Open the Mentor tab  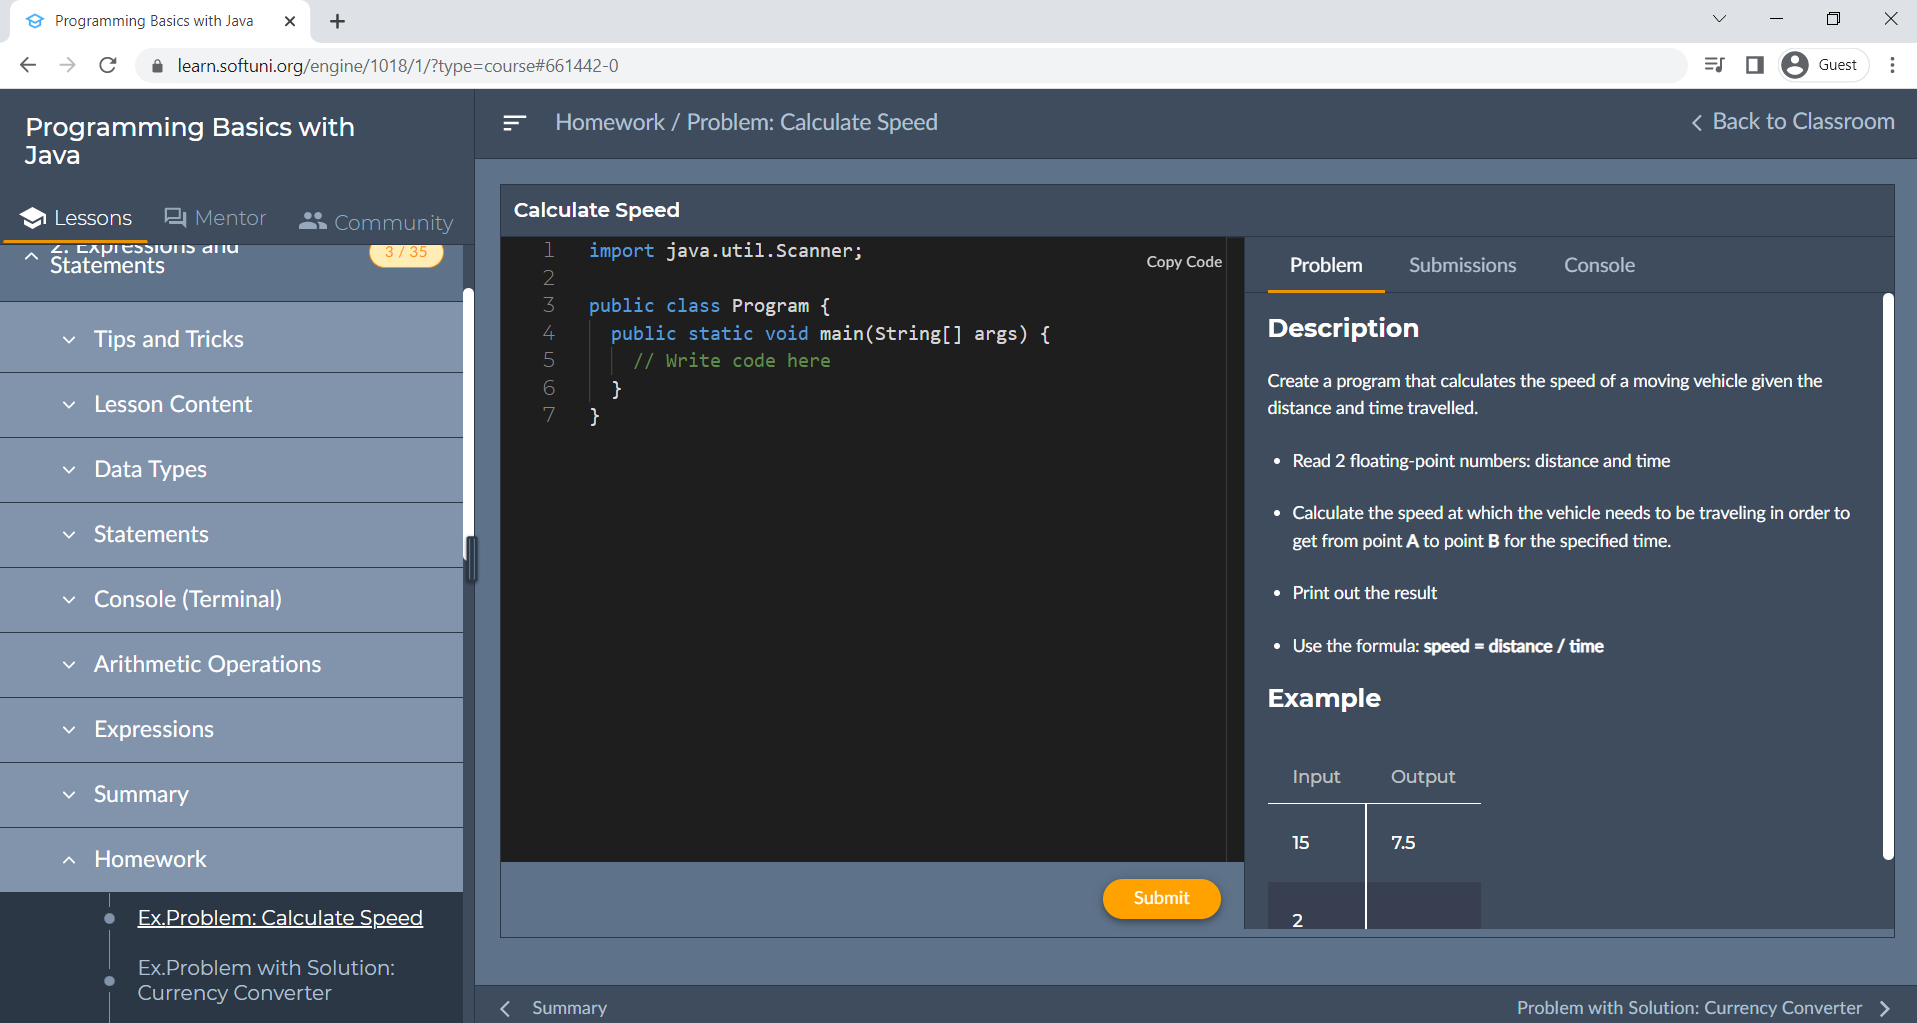(x=215, y=218)
